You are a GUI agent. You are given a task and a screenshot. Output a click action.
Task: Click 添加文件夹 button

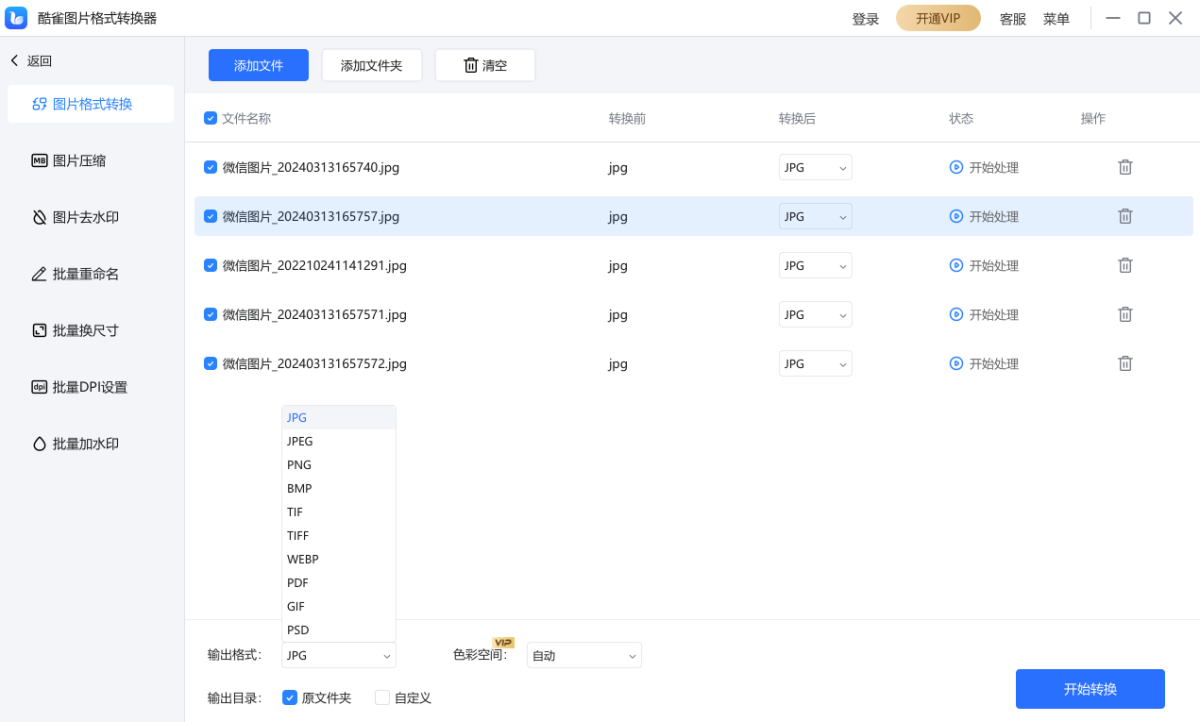pyautogui.click(x=372, y=65)
